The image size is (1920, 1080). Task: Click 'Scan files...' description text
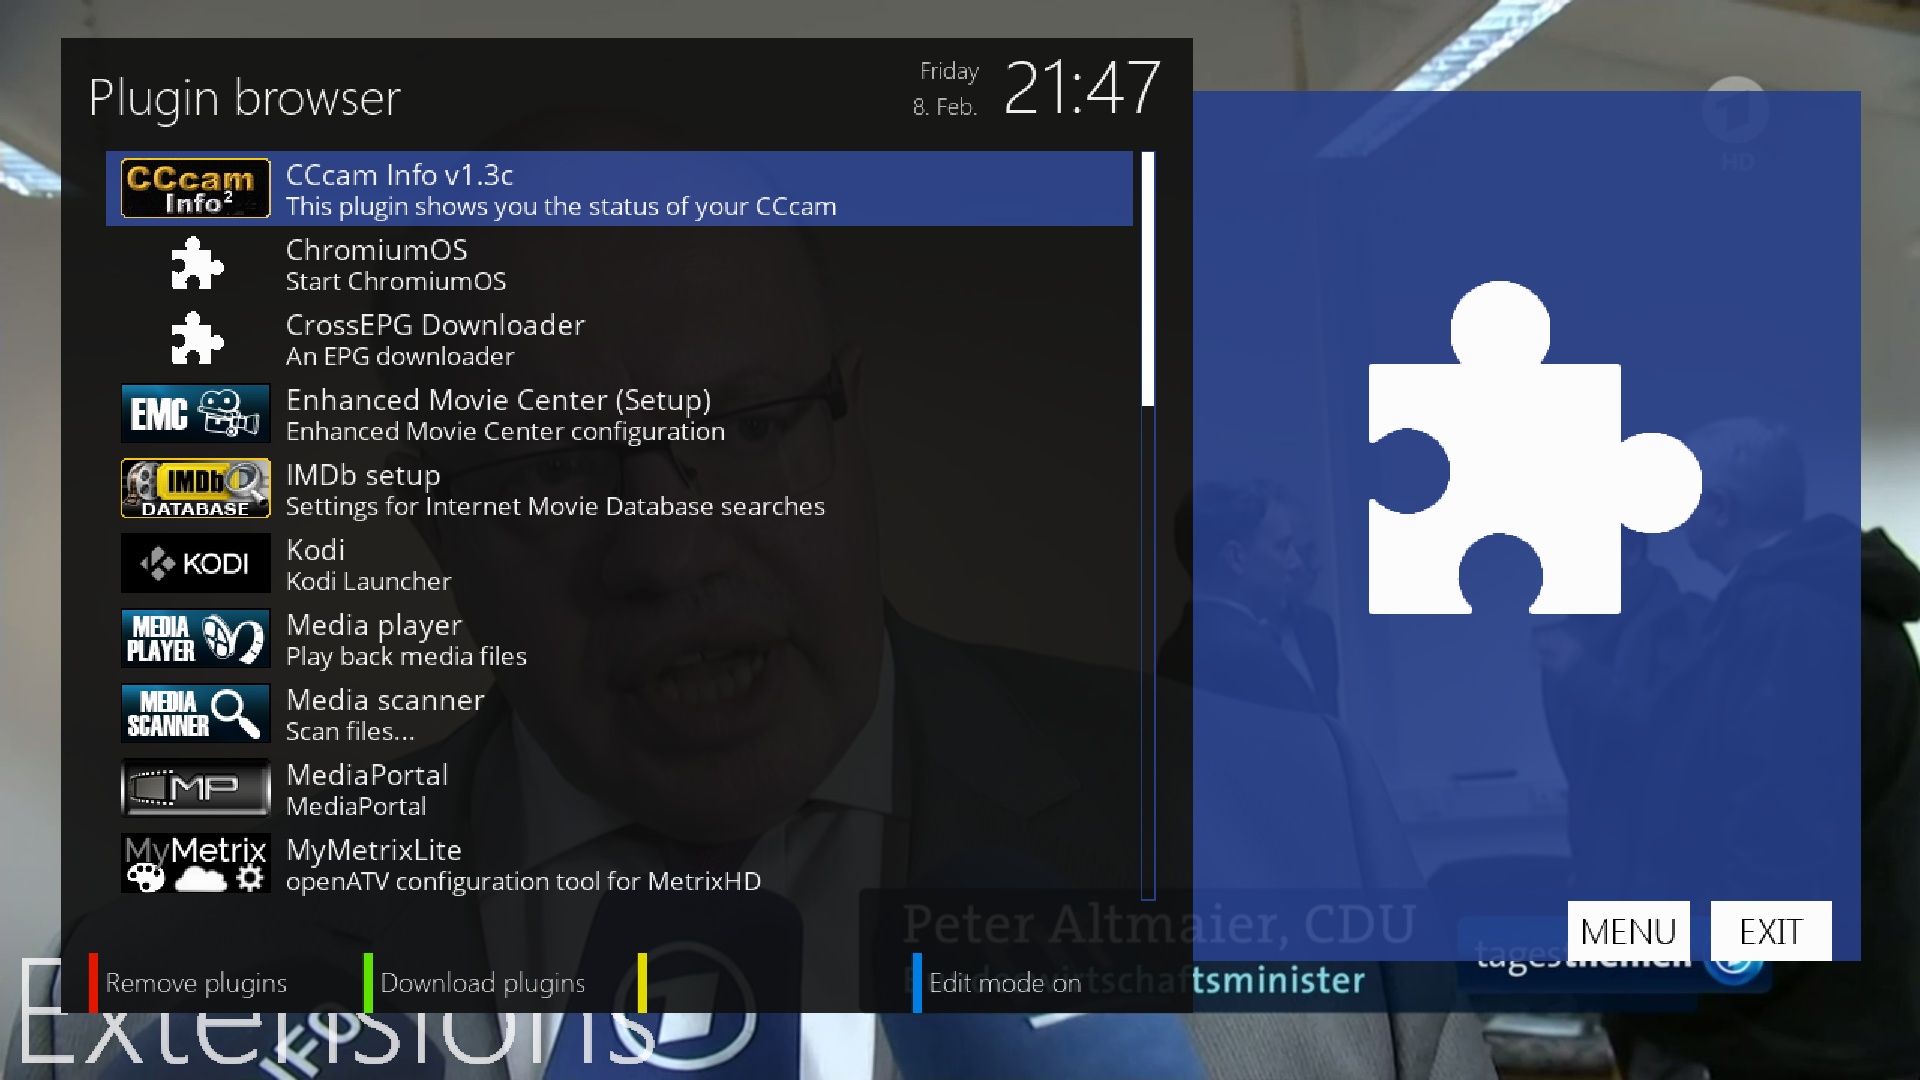350,731
